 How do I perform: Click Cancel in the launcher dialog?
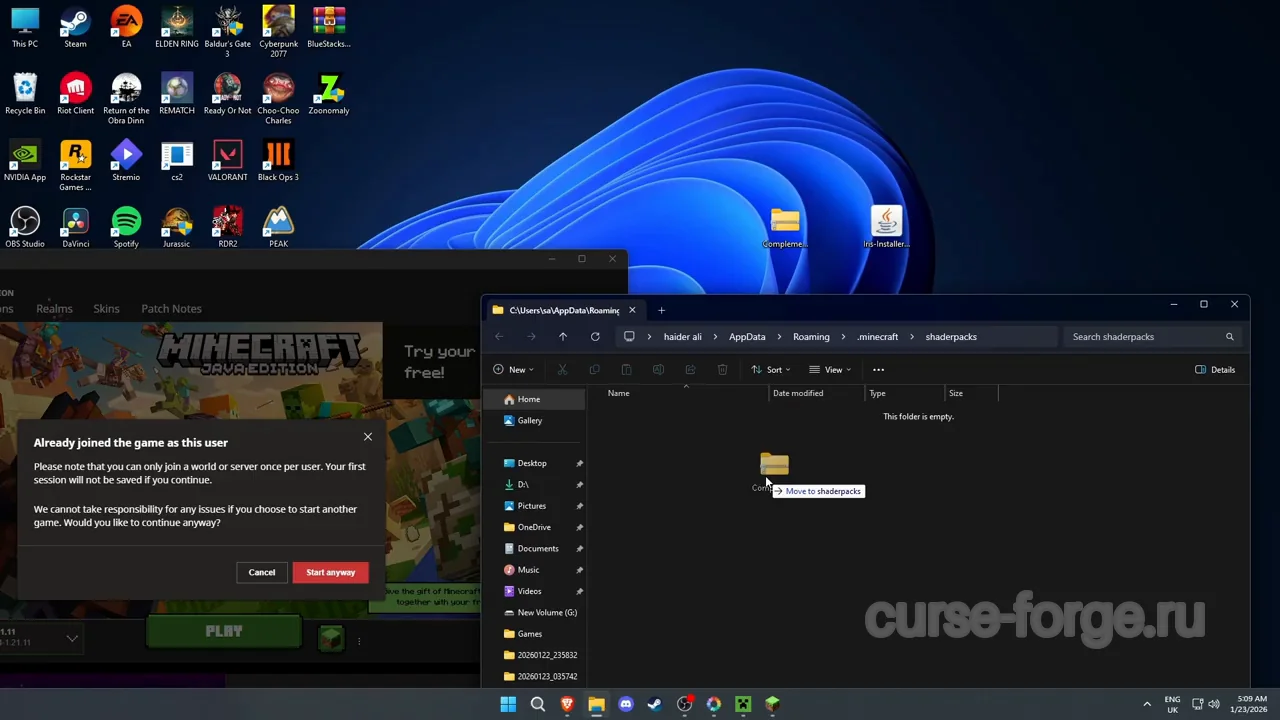262,572
